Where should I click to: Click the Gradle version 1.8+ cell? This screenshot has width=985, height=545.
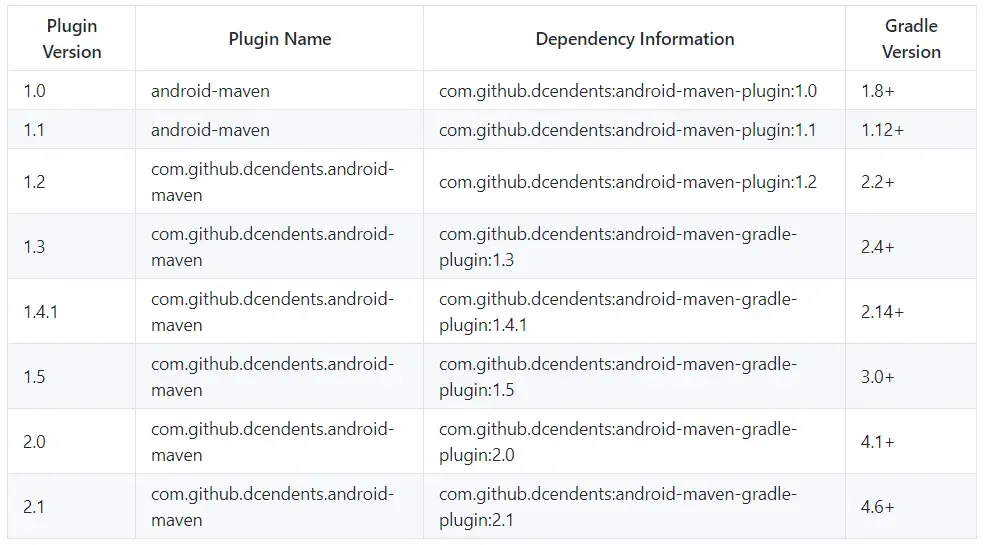(x=878, y=91)
